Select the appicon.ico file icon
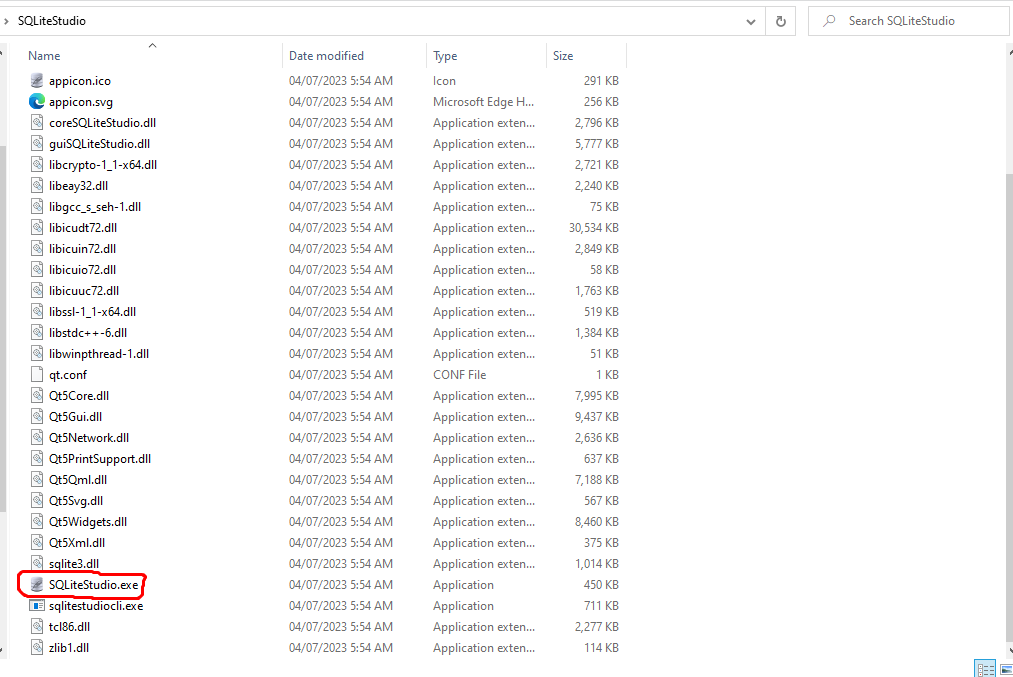Image resolution: width=1013 pixels, height=677 pixels. 38,81
